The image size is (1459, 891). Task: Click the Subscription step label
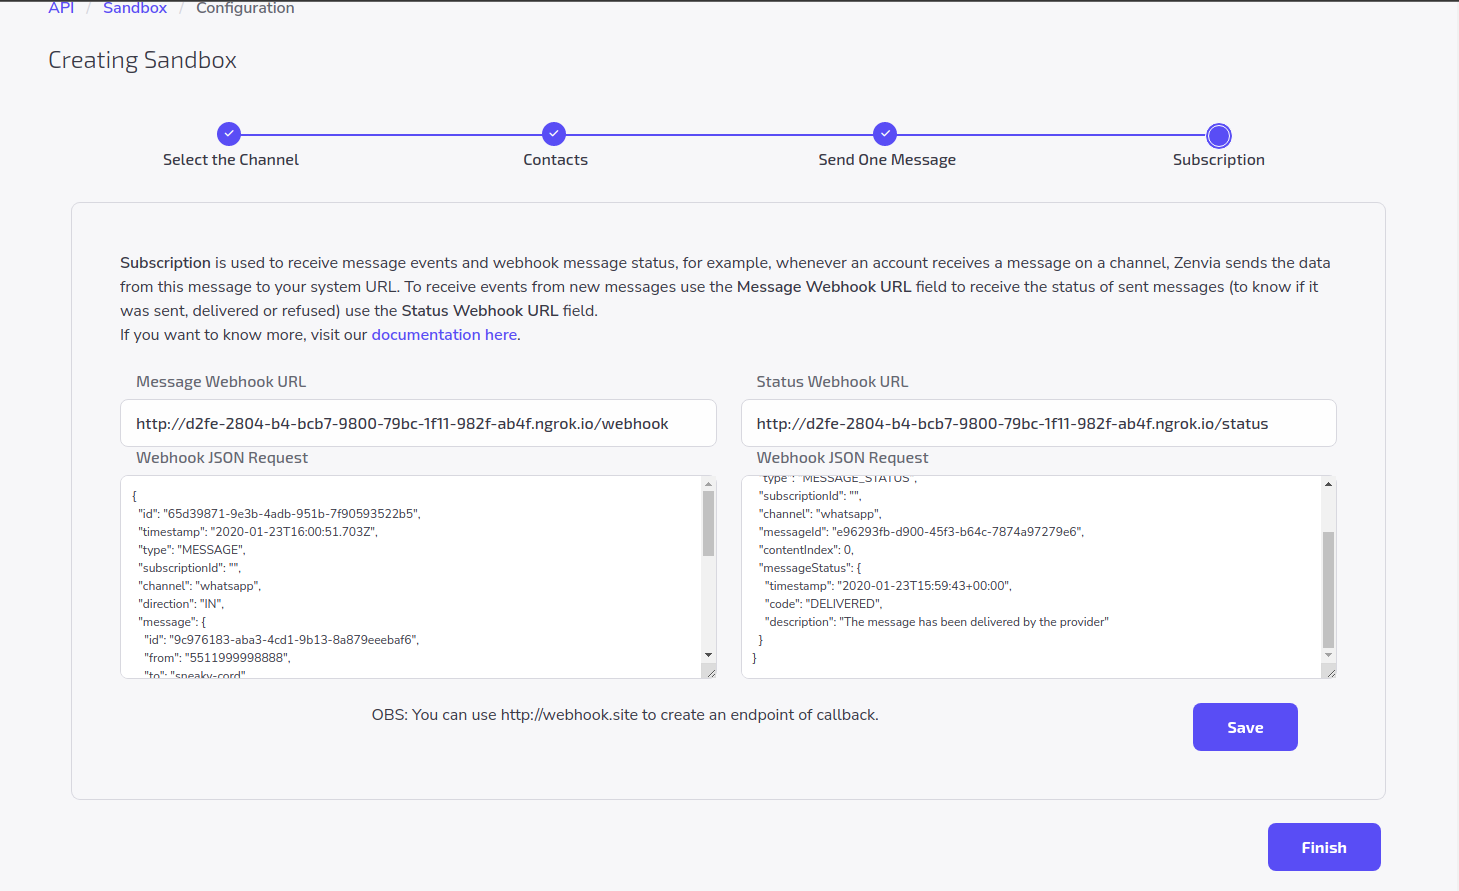(x=1219, y=160)
